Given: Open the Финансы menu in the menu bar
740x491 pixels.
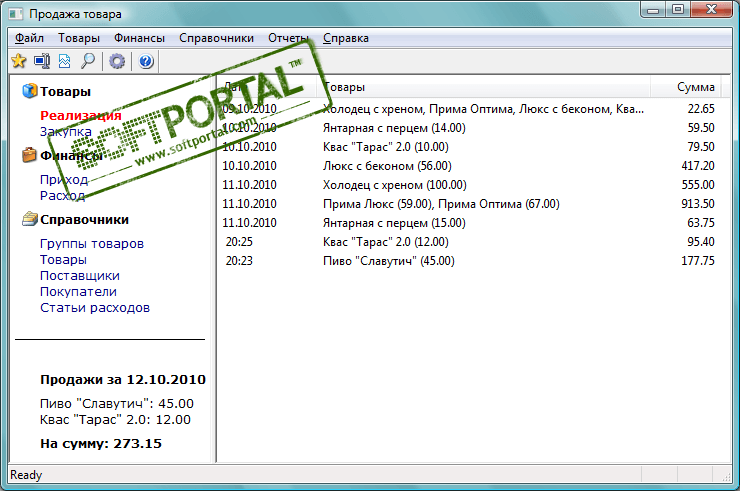Looking at the screenshot, I should (139, 38).
